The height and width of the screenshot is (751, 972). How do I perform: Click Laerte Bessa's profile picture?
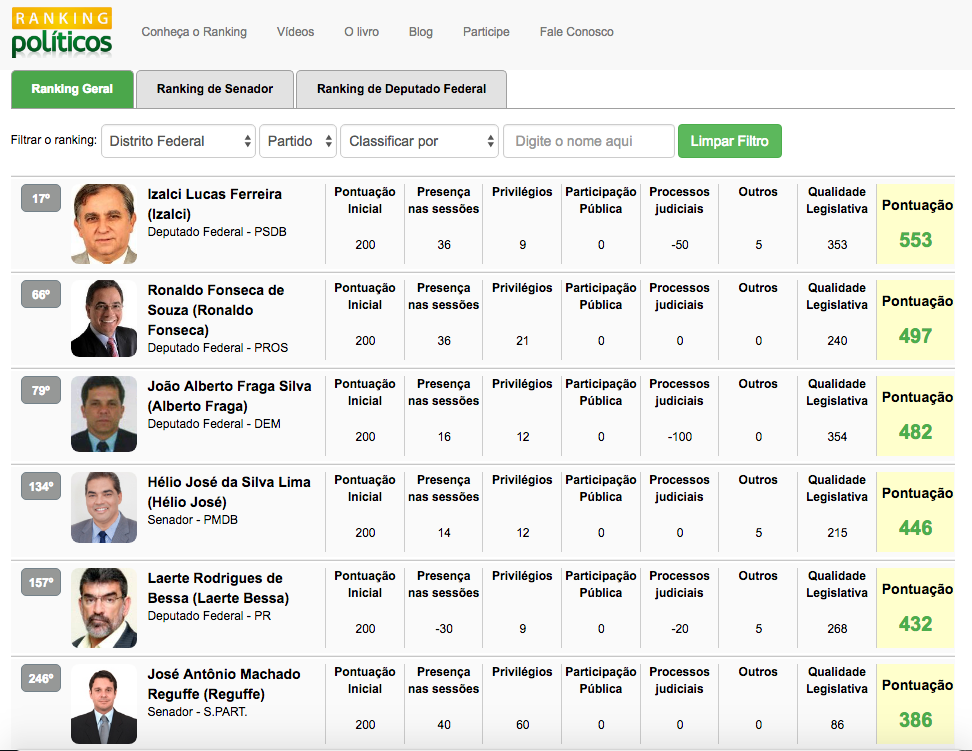[104, 607]
